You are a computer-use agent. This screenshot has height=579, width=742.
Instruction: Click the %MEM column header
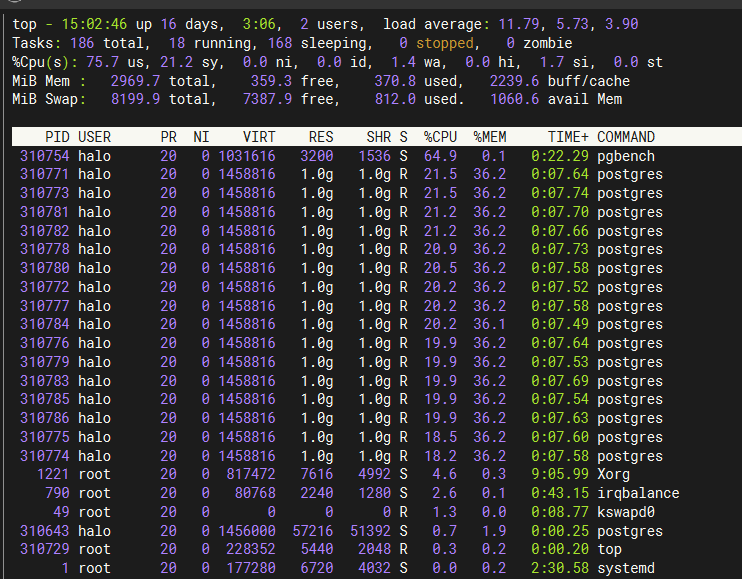tap(490, 137)
